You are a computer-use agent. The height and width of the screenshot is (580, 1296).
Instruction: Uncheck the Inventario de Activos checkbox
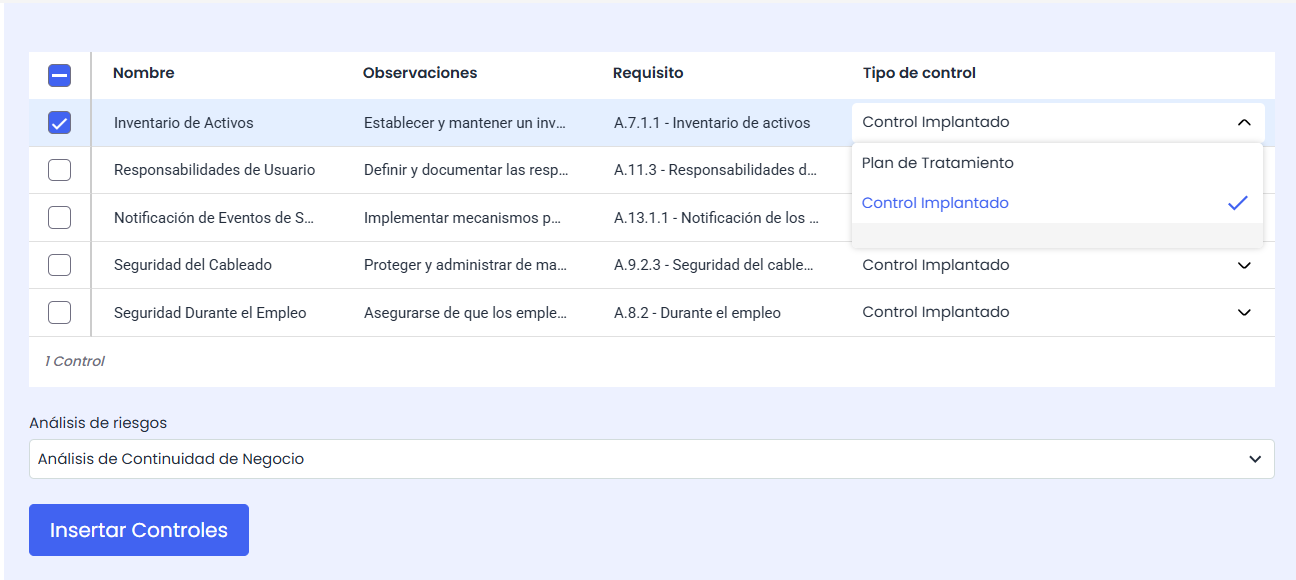tap(60, 123)
